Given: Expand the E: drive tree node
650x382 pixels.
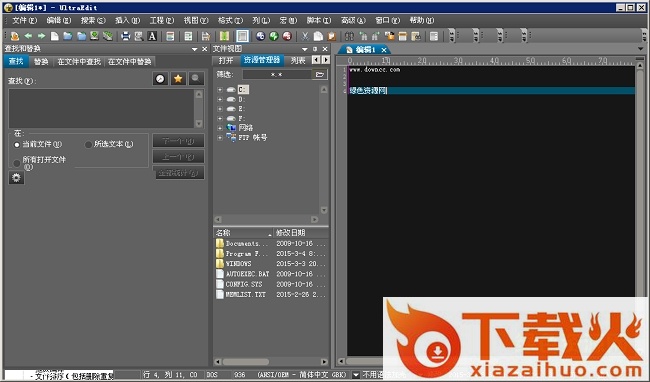Looking at the screenshot, I should [x=220, y=109].
